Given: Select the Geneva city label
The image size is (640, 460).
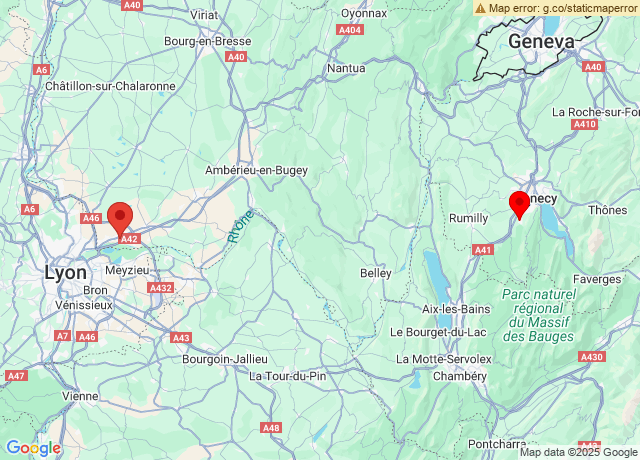Looking at the screenshot, I should (x=541, y=42).
